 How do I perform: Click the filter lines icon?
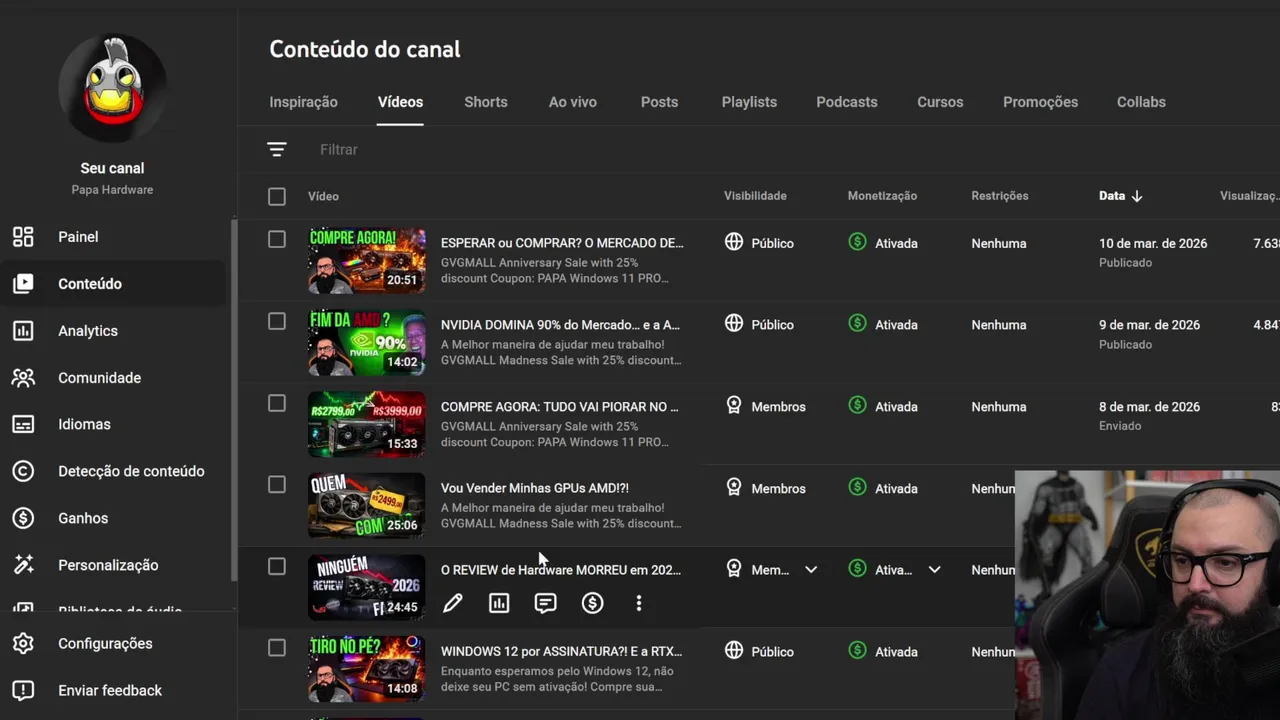277,149
